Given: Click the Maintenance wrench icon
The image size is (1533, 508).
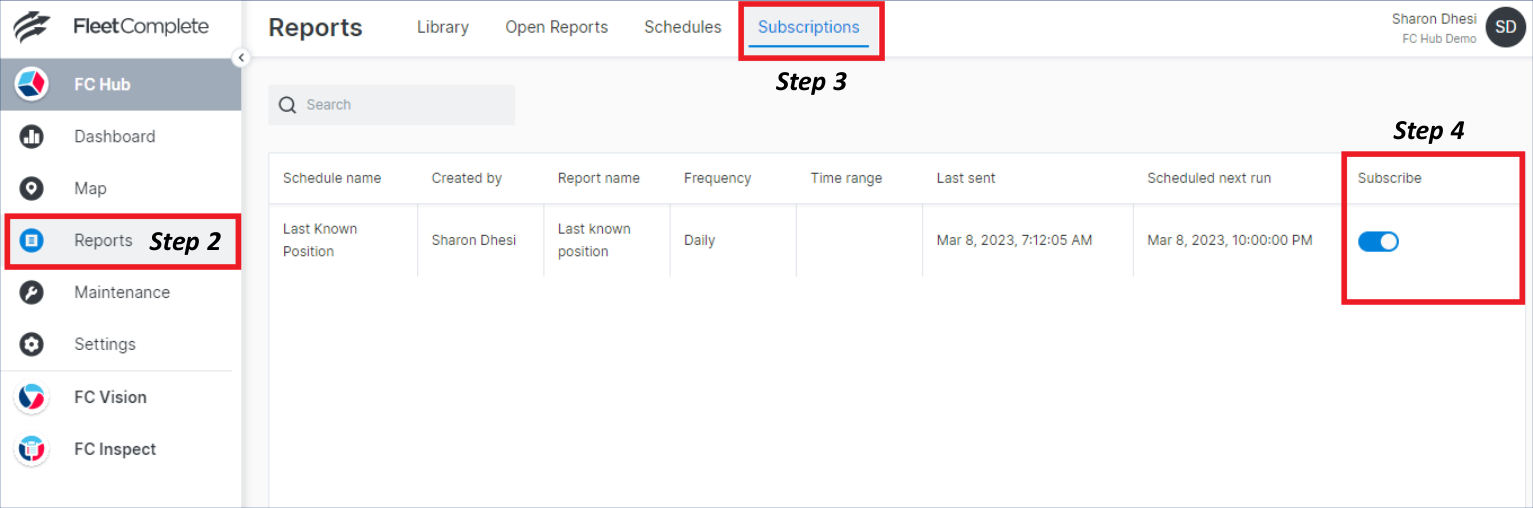Looking at the screenshot, I should [32, 293].
